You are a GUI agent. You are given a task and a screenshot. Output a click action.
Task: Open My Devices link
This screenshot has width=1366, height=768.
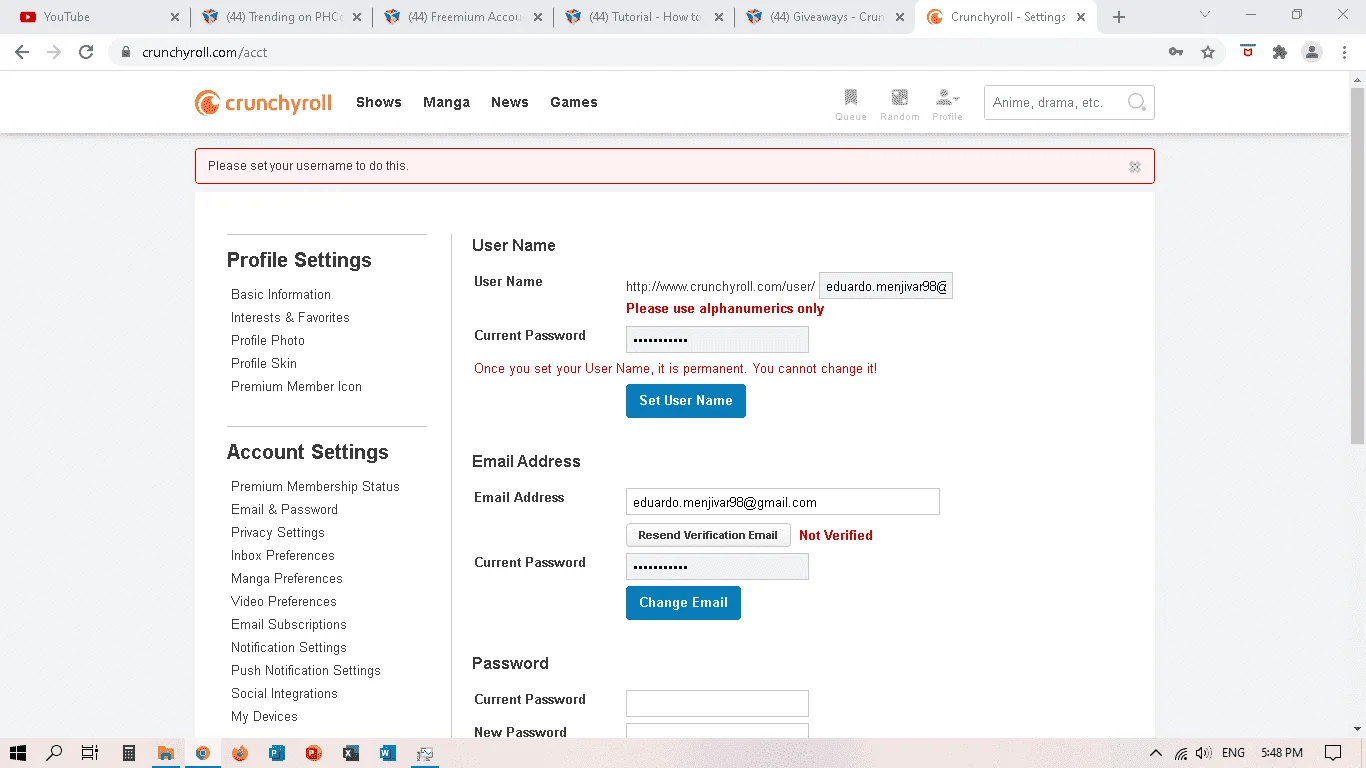264,716
